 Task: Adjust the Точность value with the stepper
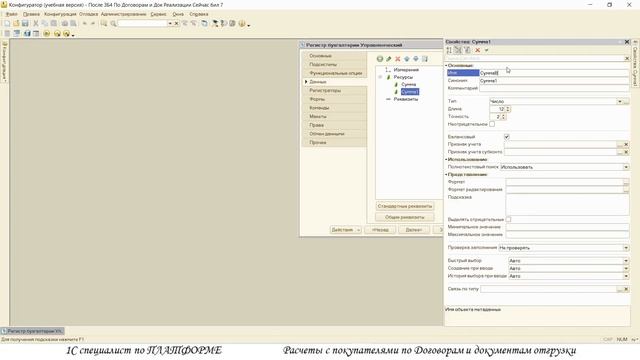pyautogui.click(x=503, y=117)
